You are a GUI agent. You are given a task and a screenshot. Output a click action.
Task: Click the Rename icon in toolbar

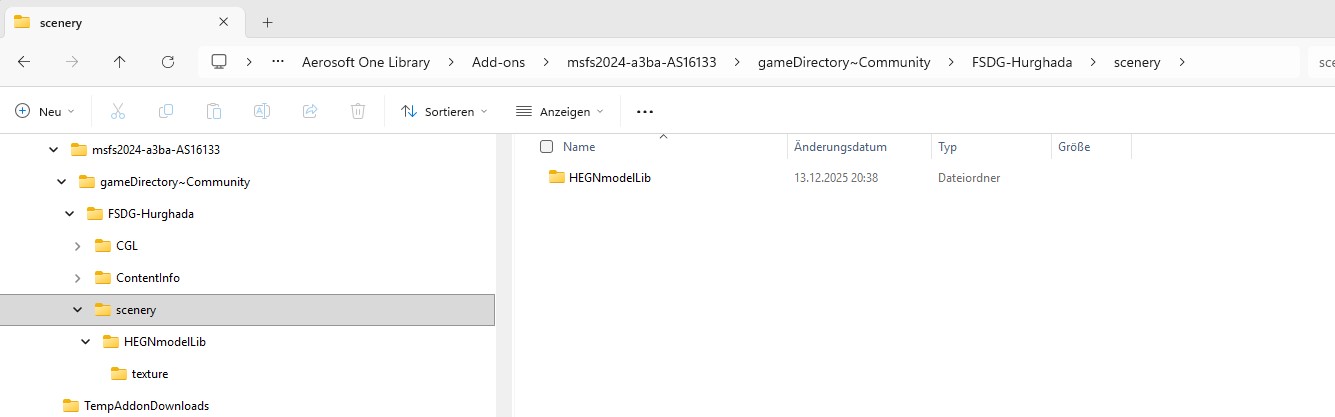[262, 112]
